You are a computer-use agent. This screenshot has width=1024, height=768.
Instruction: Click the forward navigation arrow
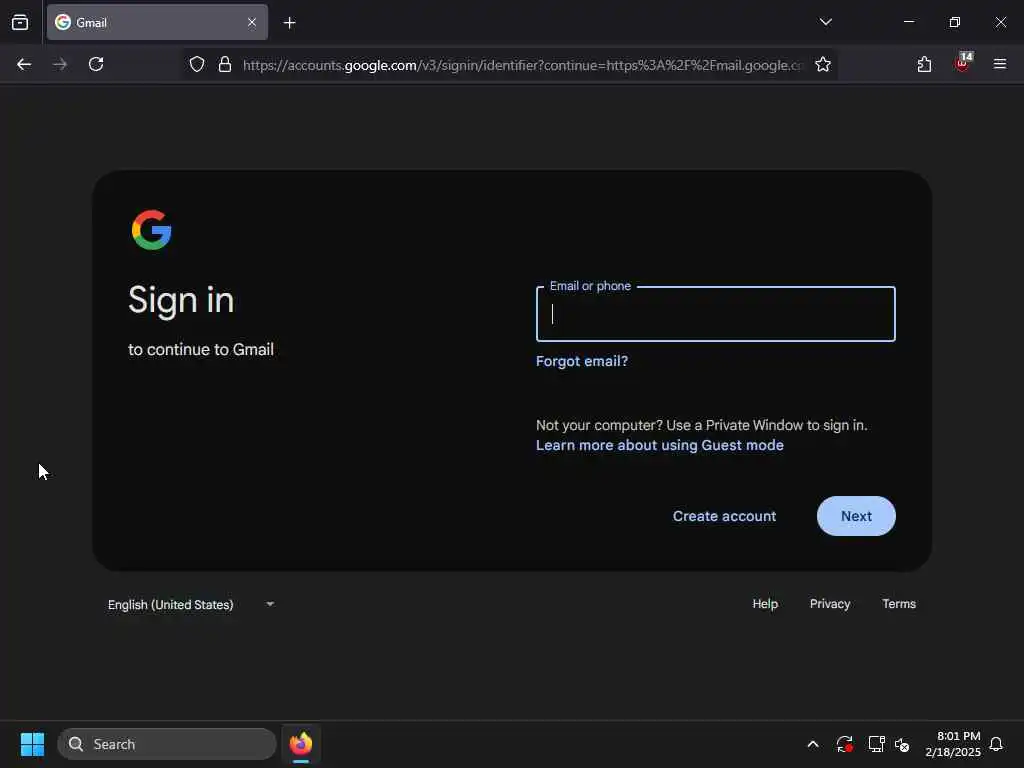[x=60, y=64]
